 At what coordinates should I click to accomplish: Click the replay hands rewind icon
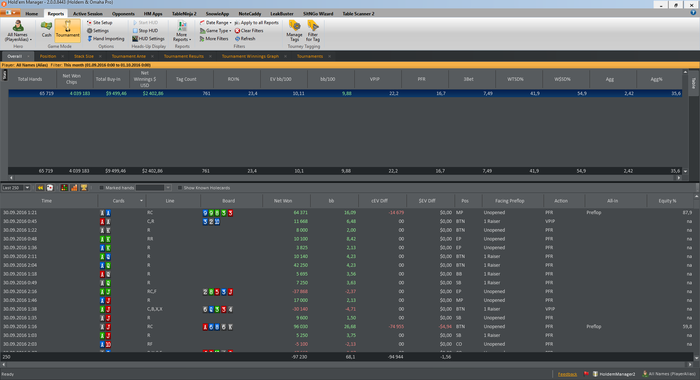[x=40, y=188]
